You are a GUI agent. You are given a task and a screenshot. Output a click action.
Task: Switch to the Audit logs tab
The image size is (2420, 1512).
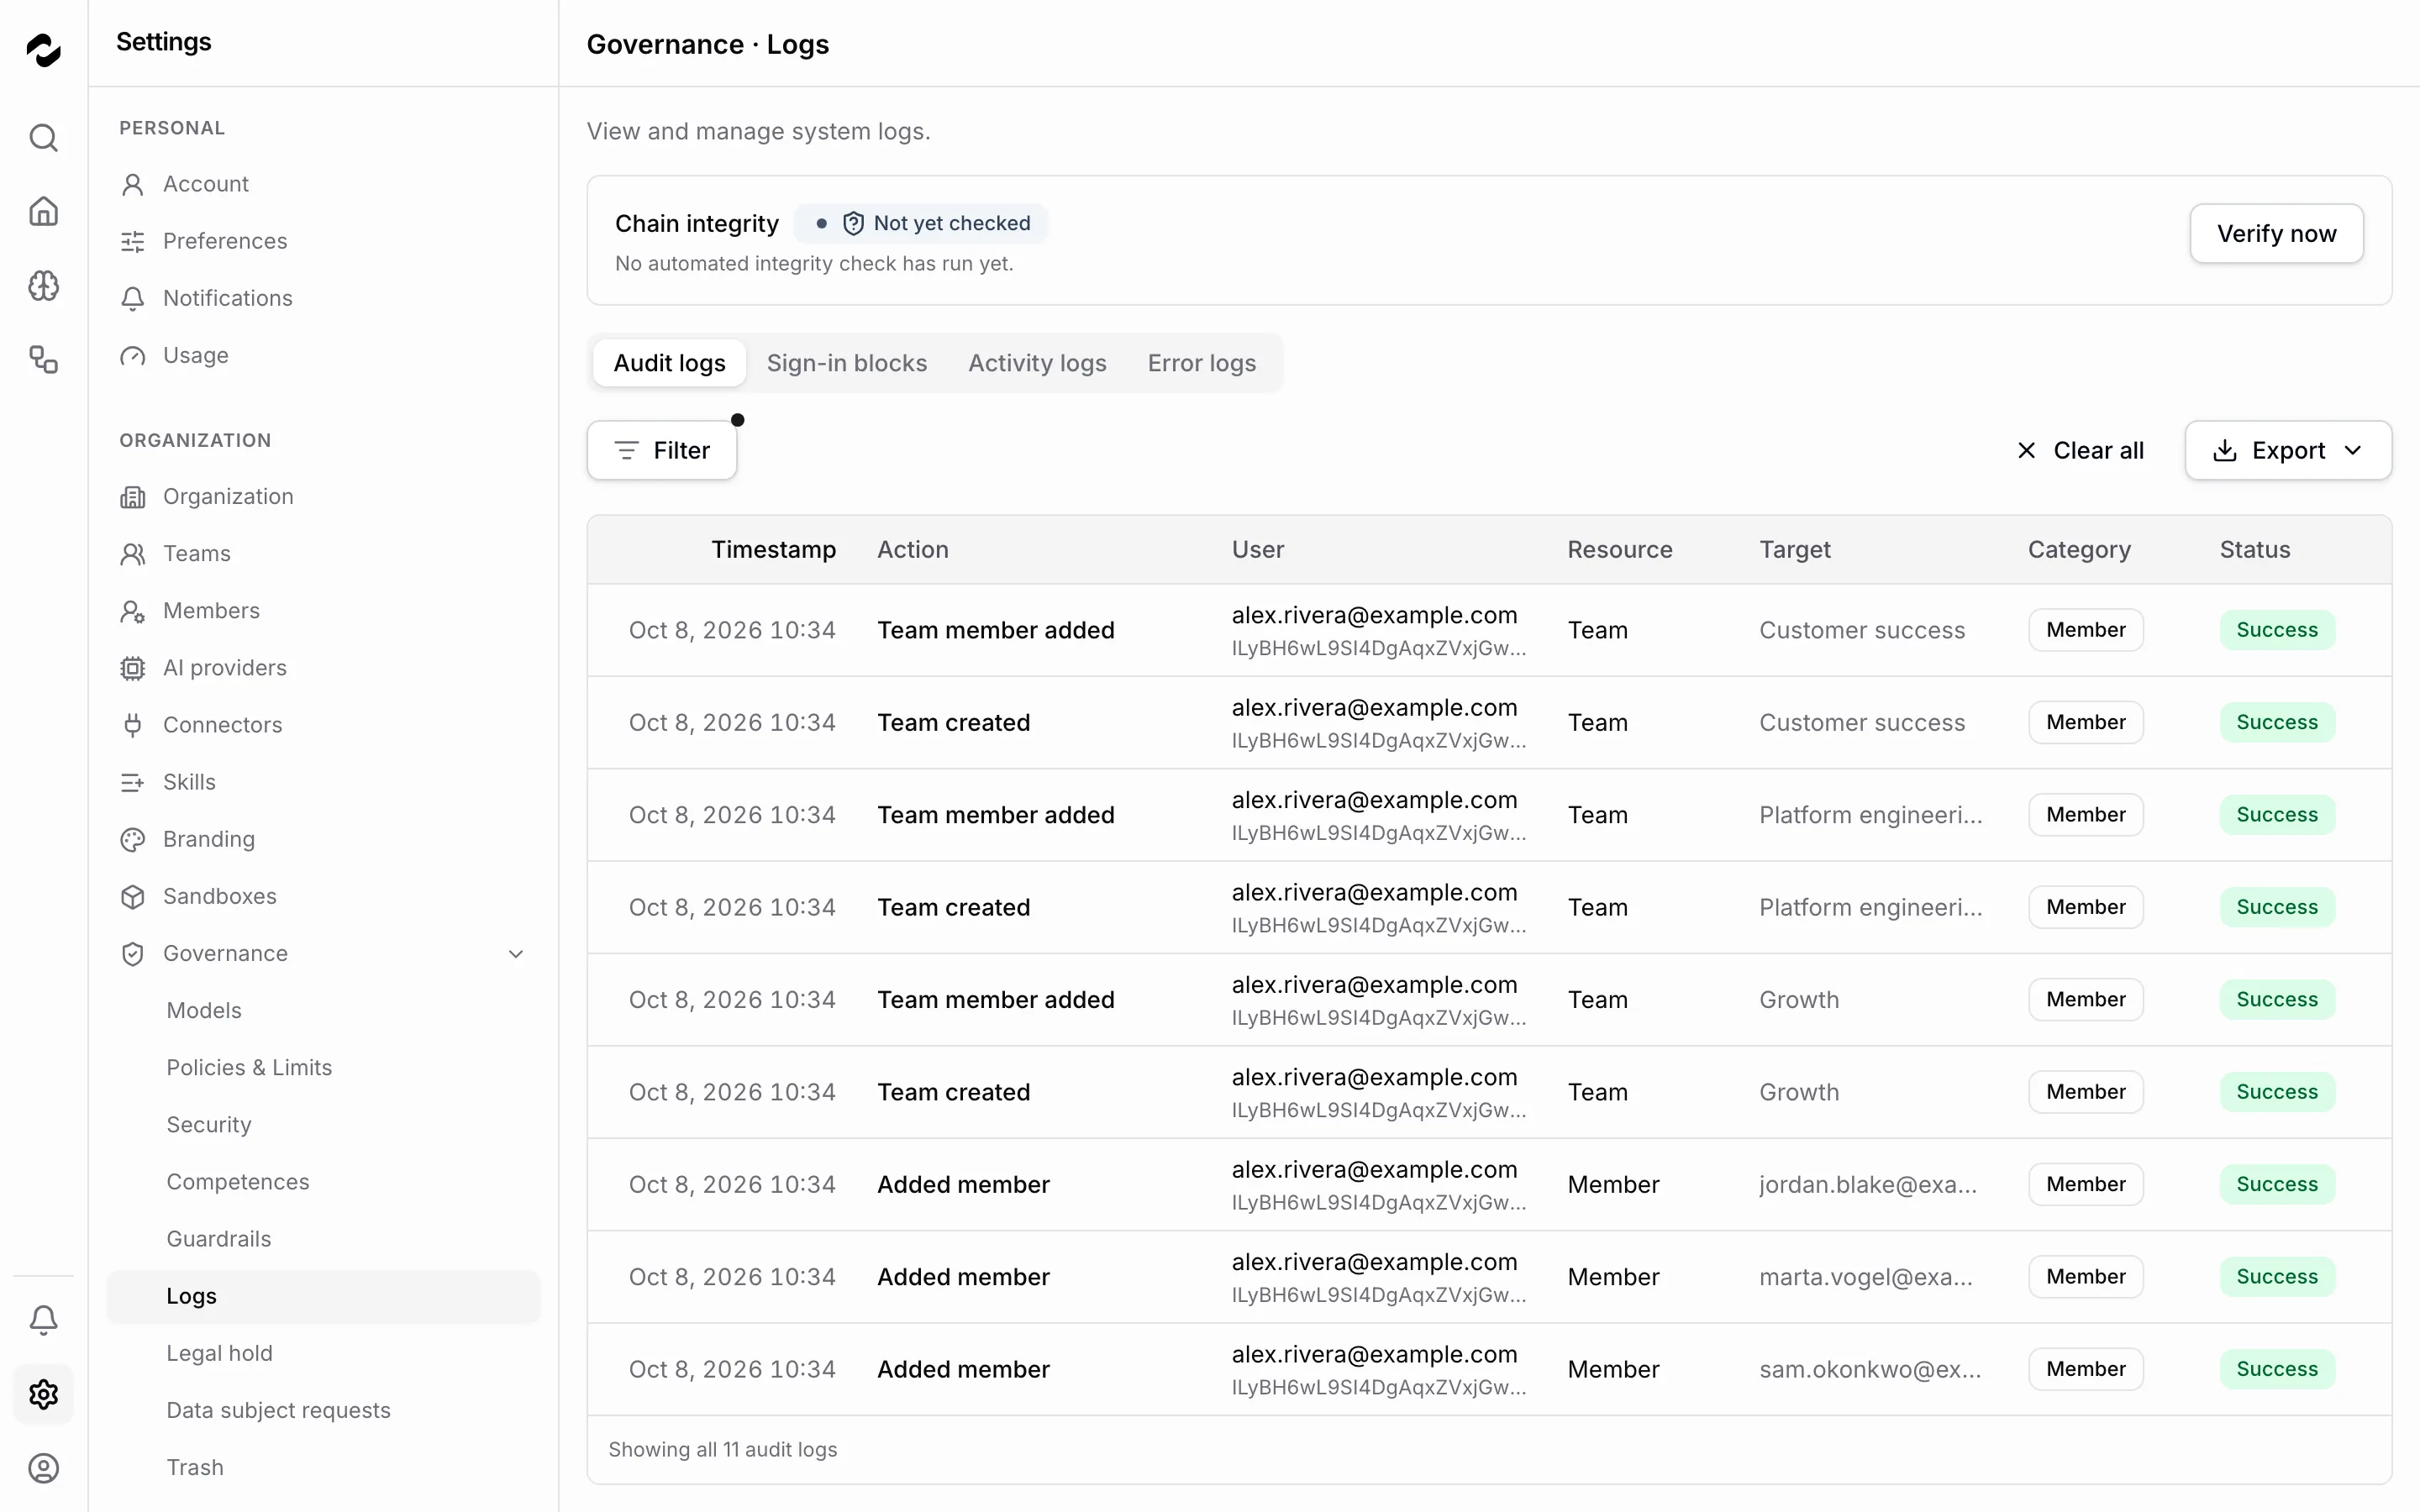pos(669,363)
